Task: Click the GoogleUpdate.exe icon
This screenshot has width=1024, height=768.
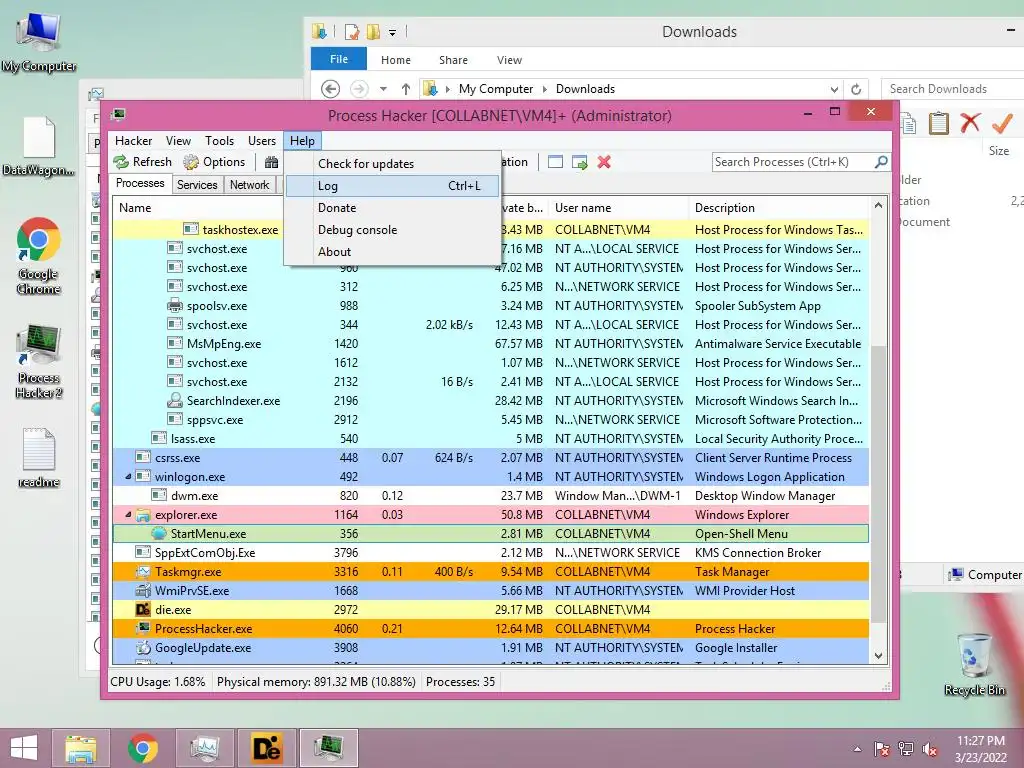Action: click(x=143, y=648)
